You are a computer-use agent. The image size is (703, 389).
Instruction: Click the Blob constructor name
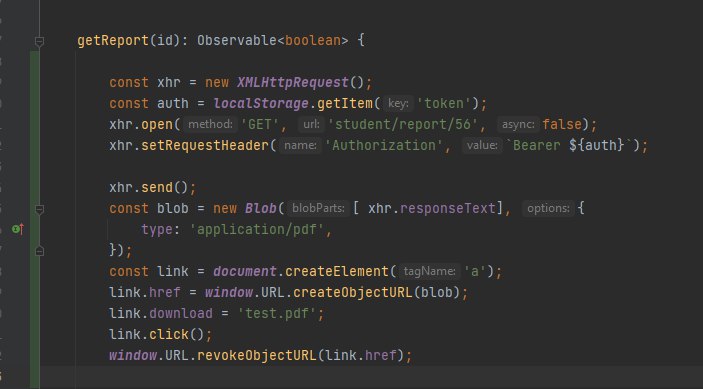pos(260,208)
